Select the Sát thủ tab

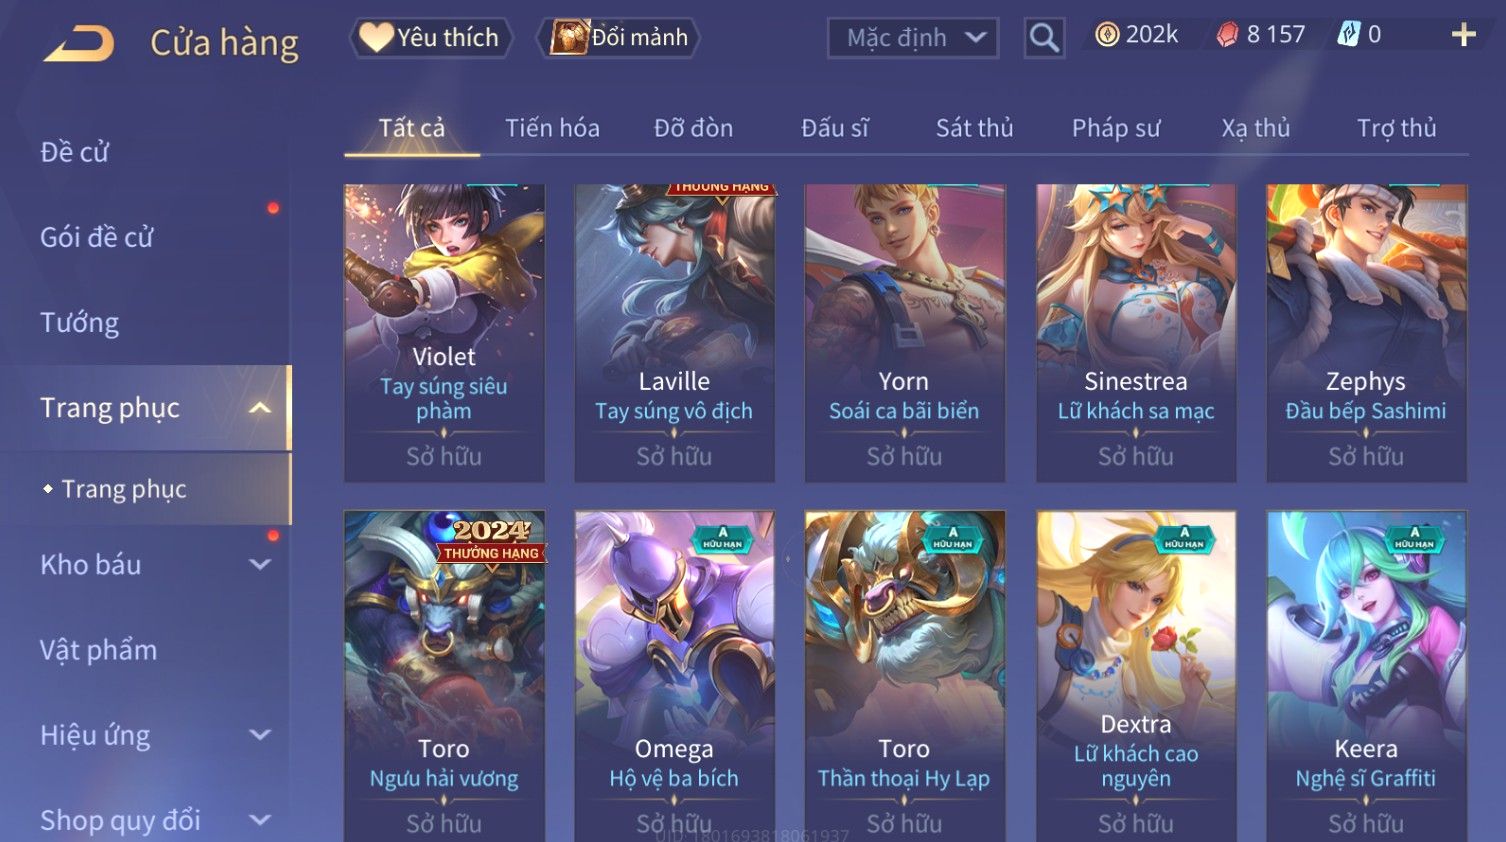pyautogui.click(x=974, y=128)
